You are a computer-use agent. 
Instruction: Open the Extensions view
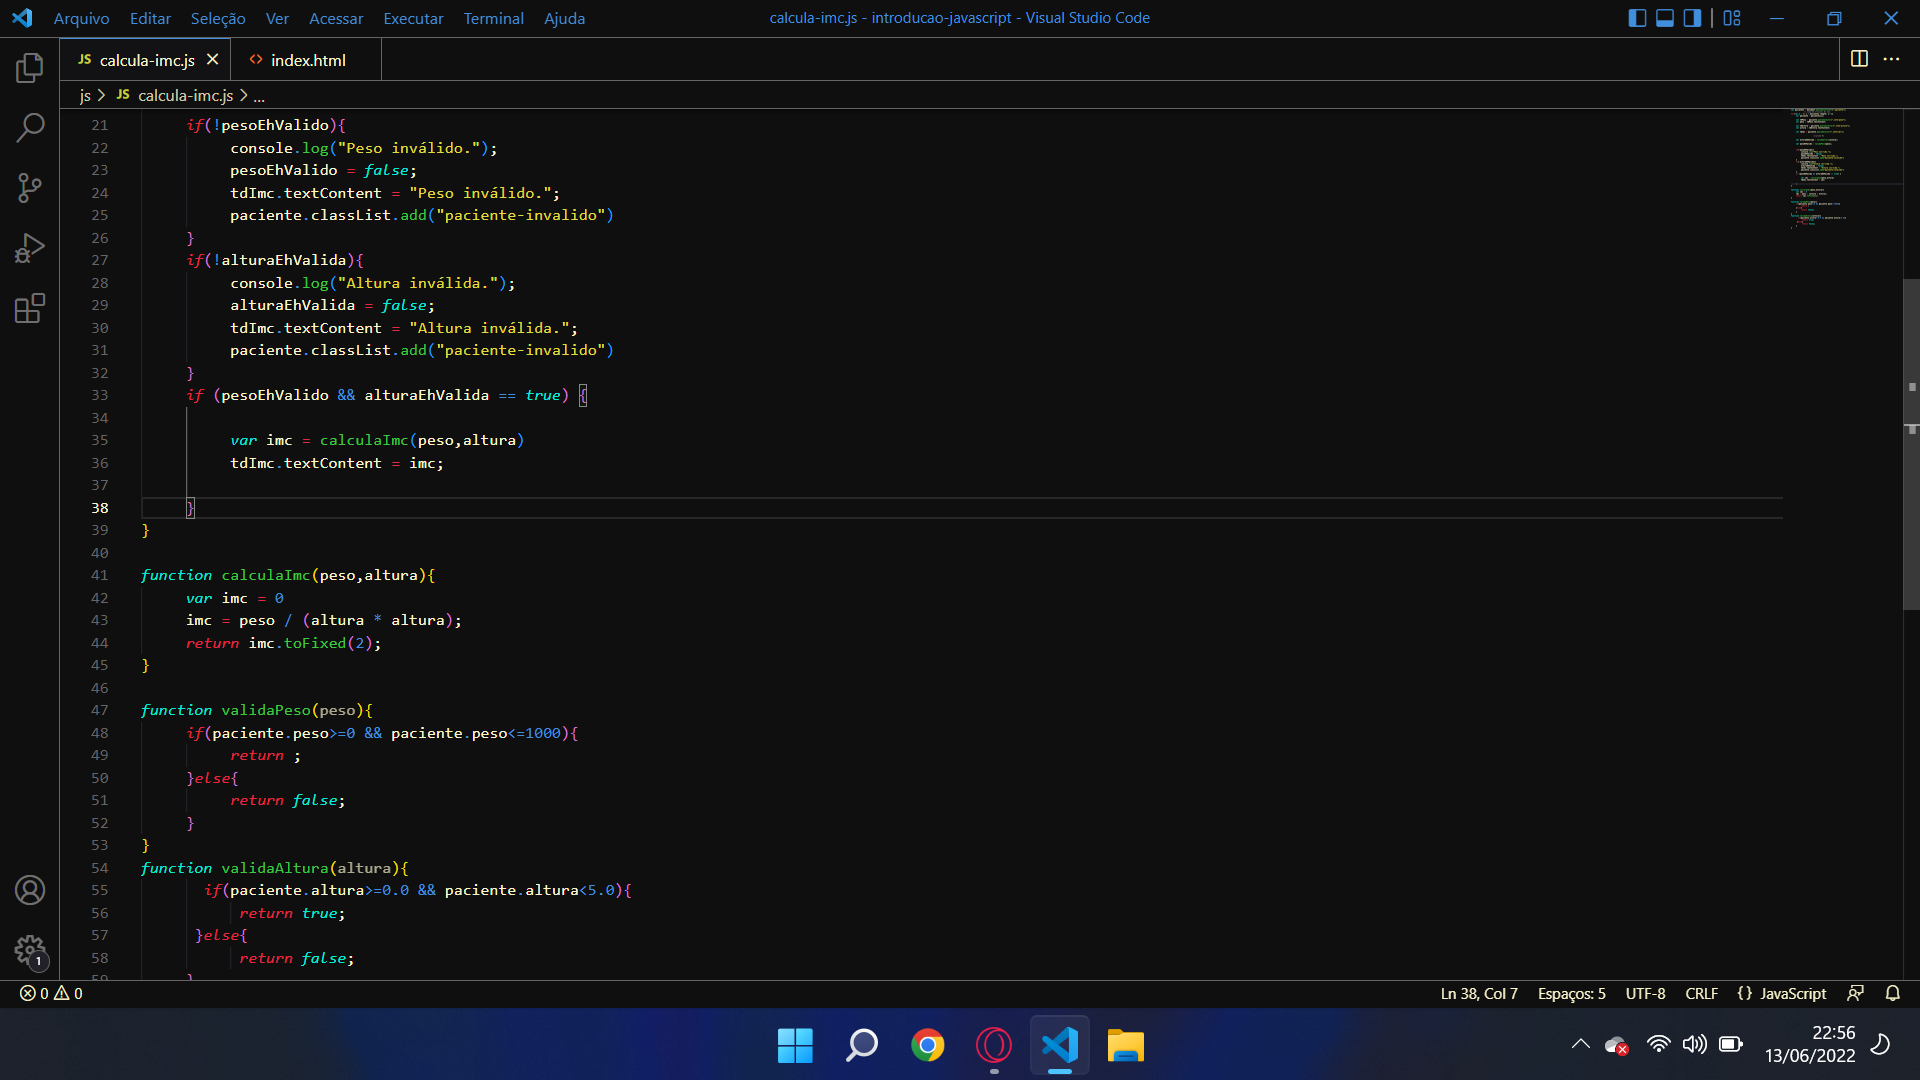pyautogui.click(x=30, y=308)
